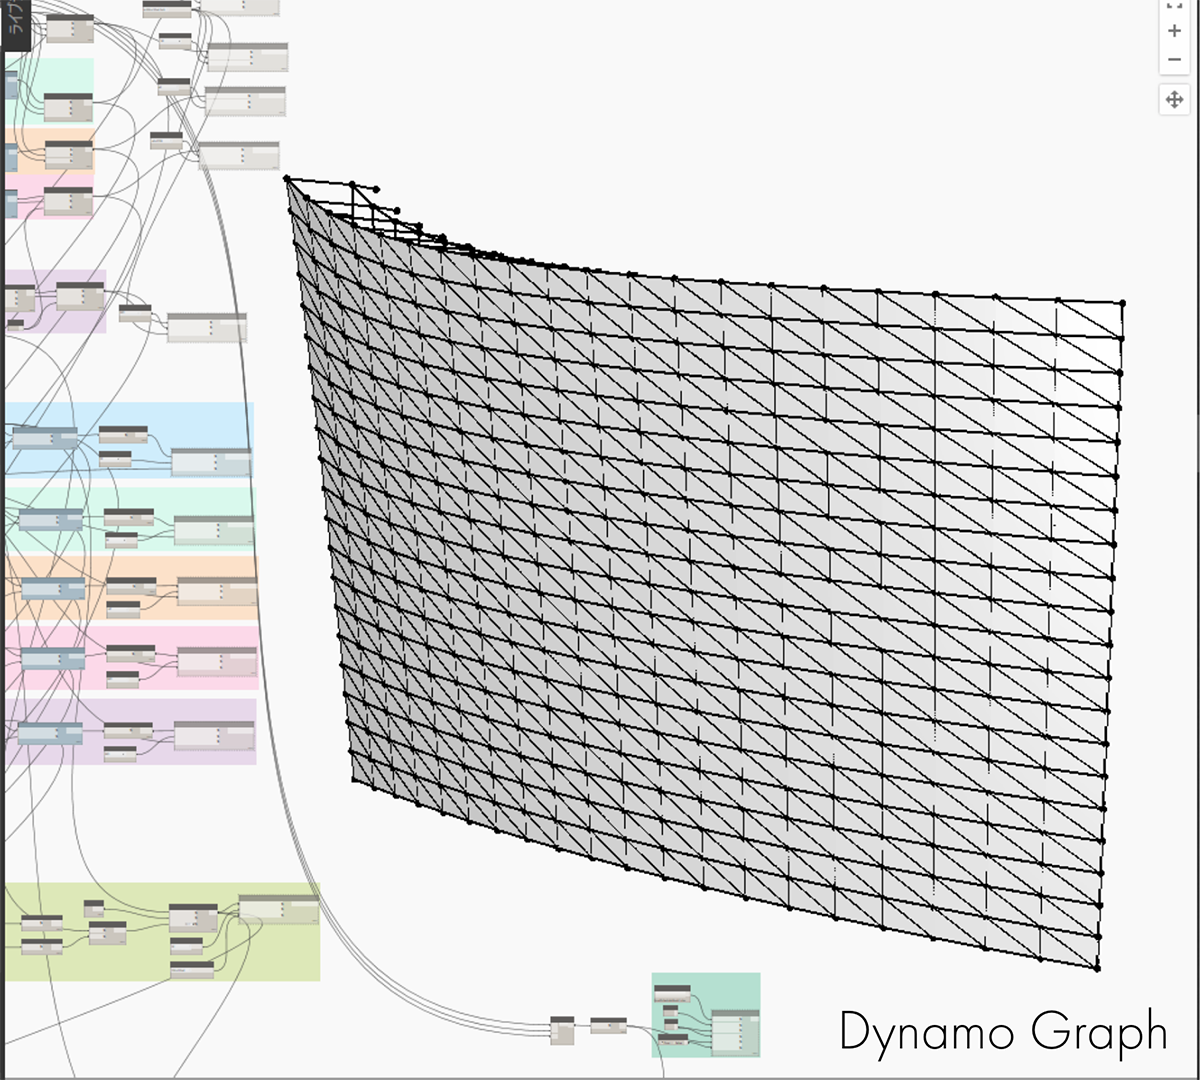
Task: Click the zoom out minus button
Action: [1174, 60]
